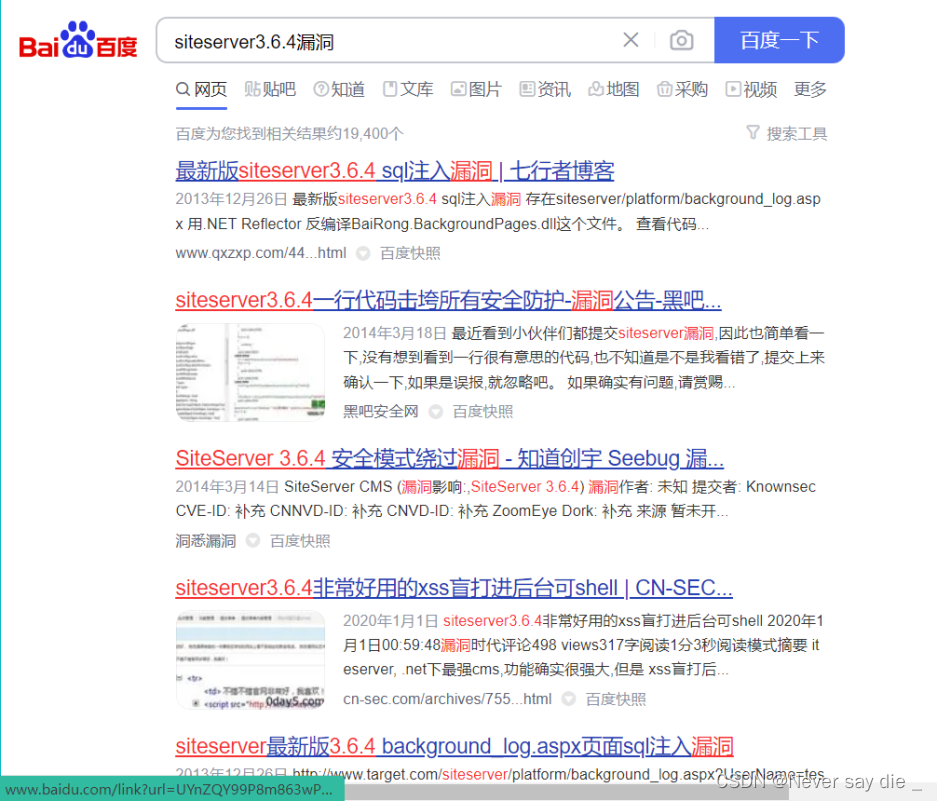
Task: Click the result count text 约19,400个
Action: pyautogui.click(x=365, y=133)
